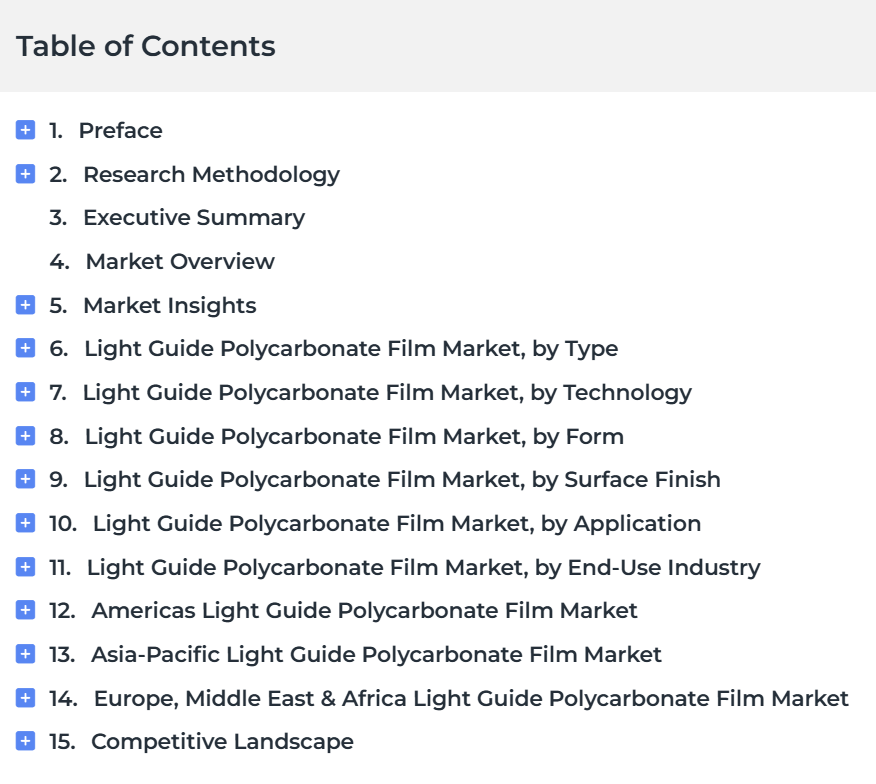Click plus icon beside Market, by Form
The image size is (876, 784).
25,436
